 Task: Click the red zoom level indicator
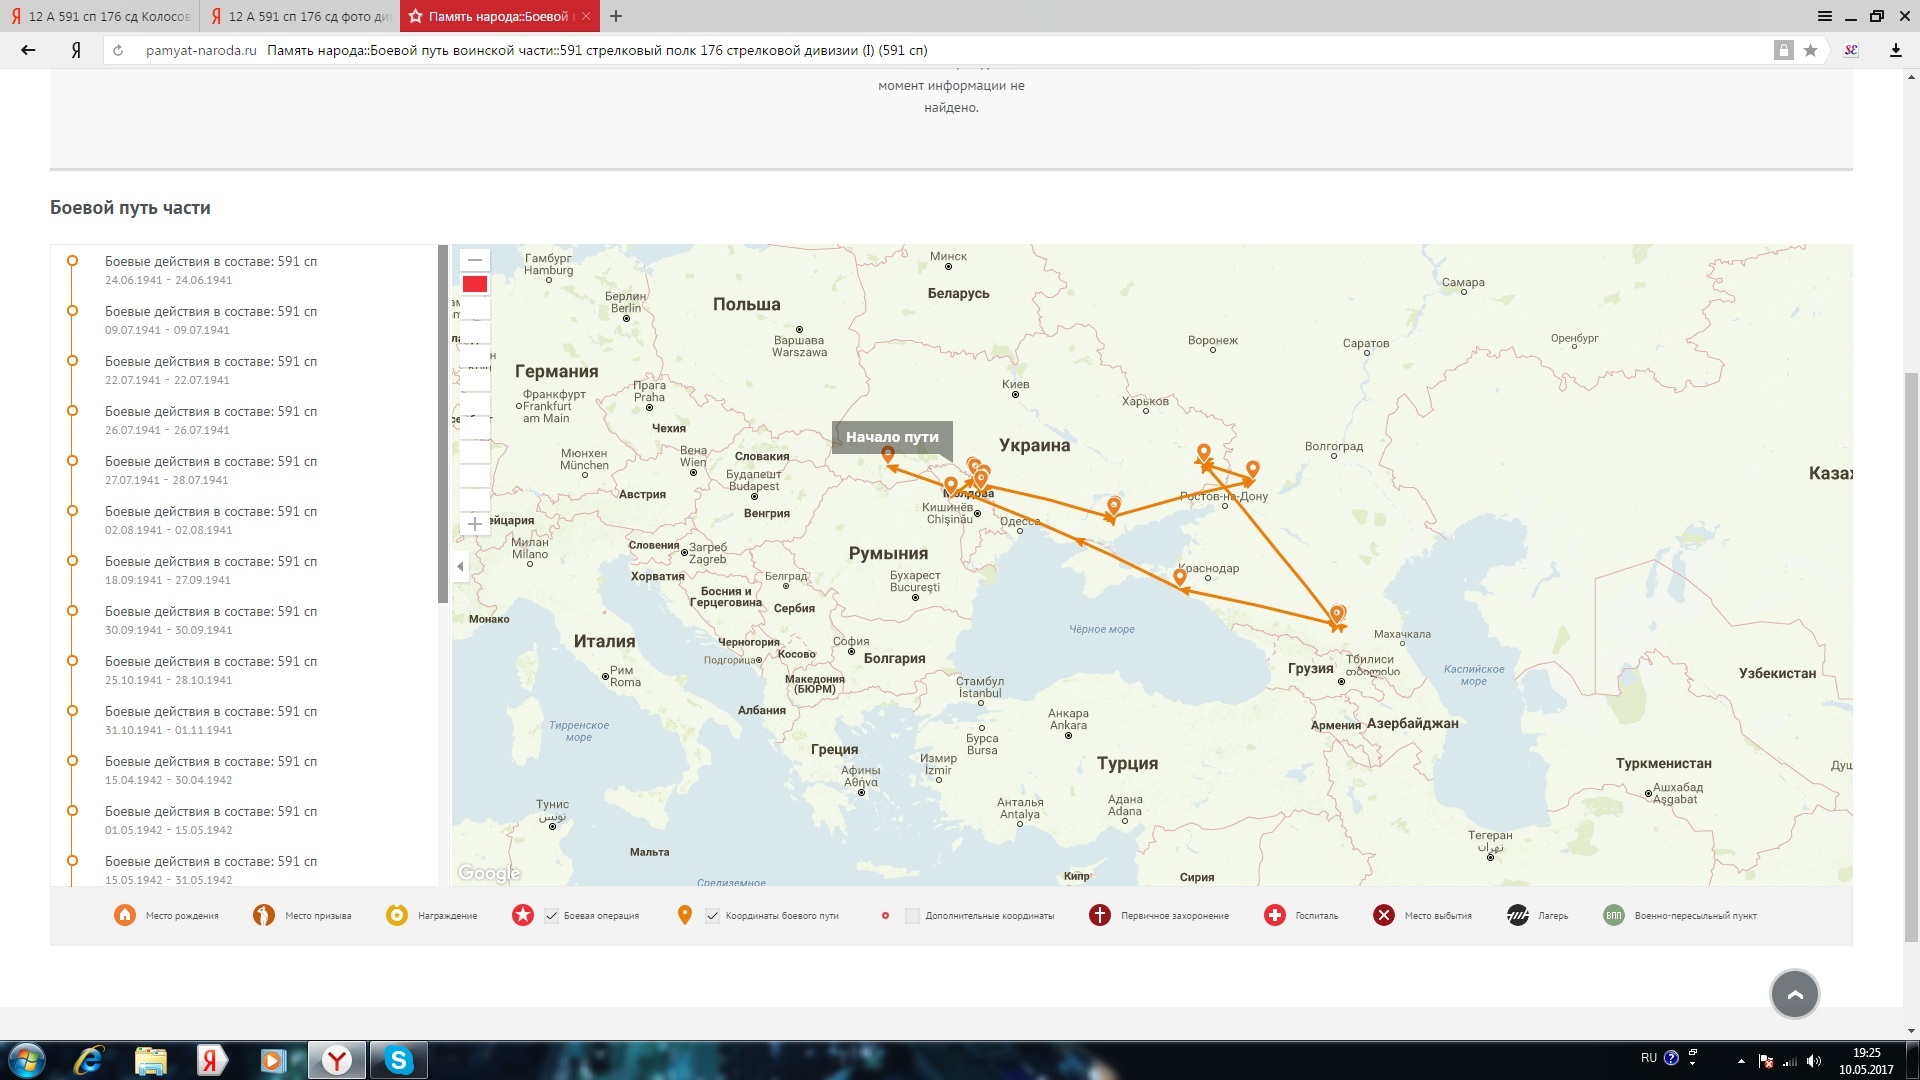(475, 285)
